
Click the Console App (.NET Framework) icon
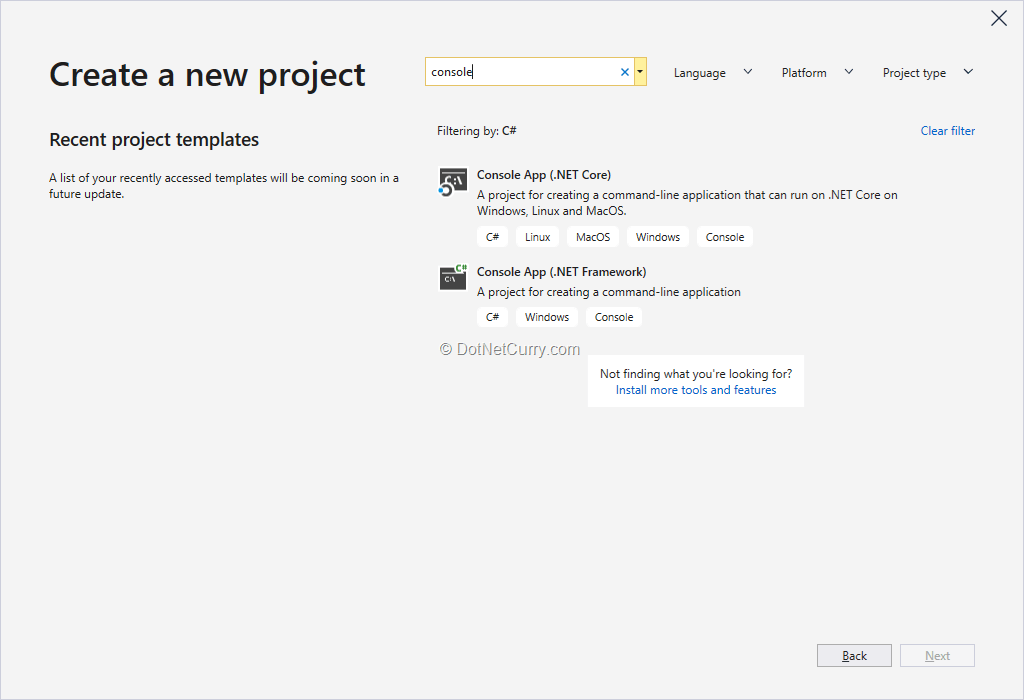(x=453, y=278)
